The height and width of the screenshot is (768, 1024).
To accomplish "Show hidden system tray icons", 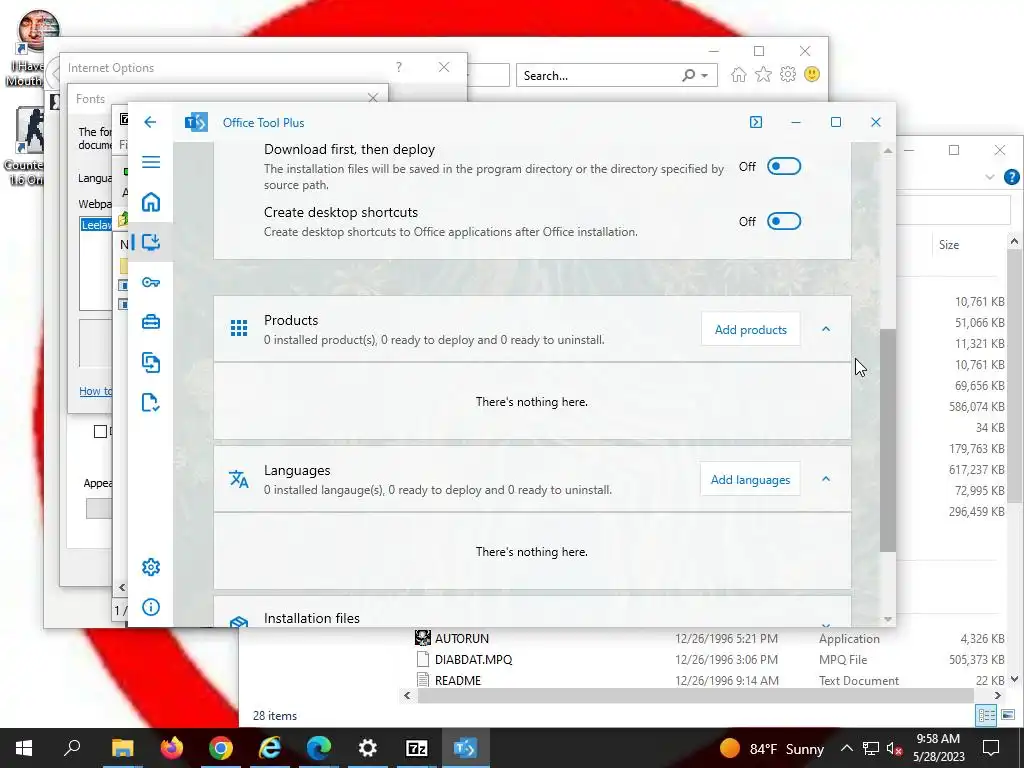I will click(846, 748).
